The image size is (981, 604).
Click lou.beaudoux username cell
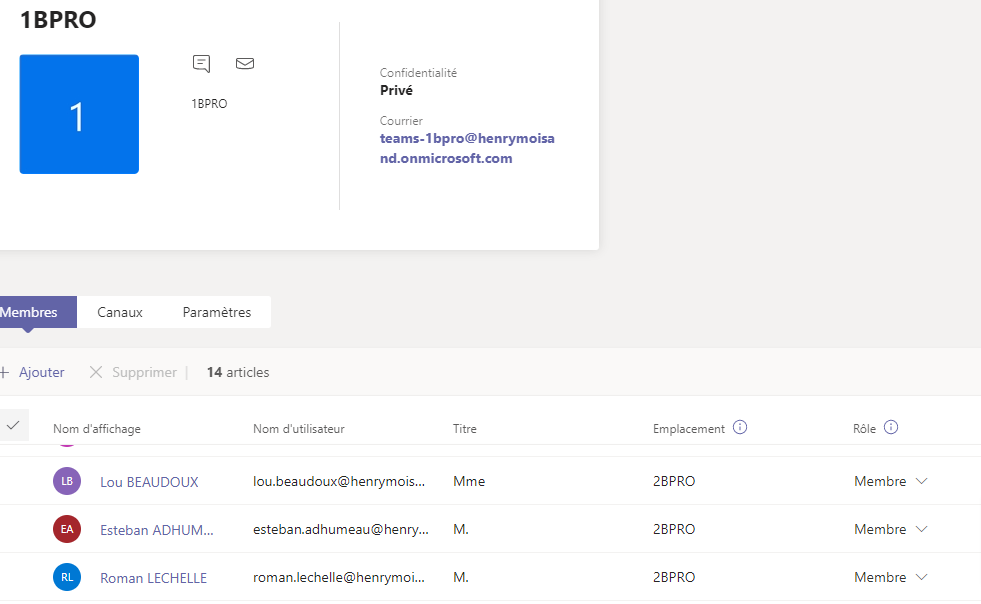click(339, 481)
